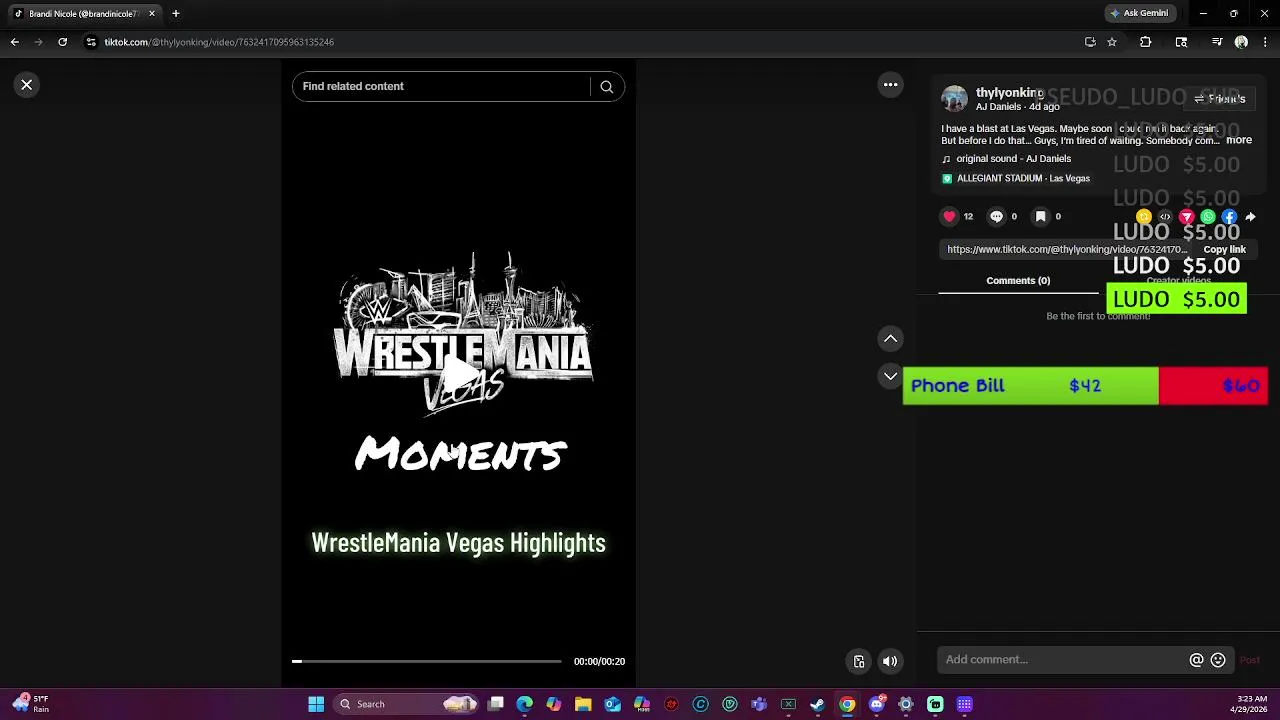View site information icon in address bar
This screenshot has width=1280, height=720.
click(91, 42)
